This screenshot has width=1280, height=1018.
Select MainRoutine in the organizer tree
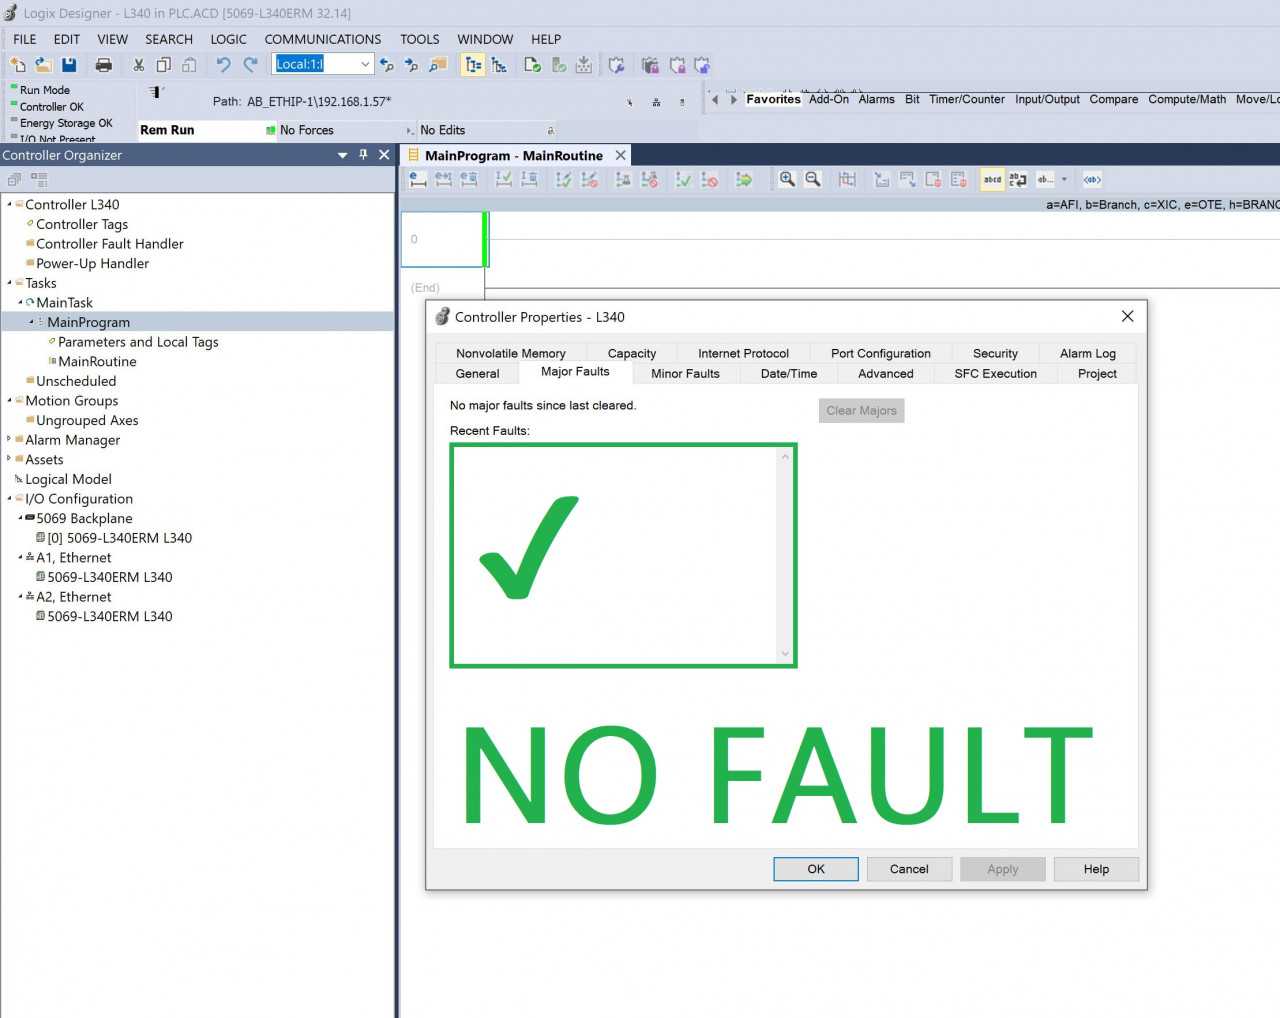[97, 361]
